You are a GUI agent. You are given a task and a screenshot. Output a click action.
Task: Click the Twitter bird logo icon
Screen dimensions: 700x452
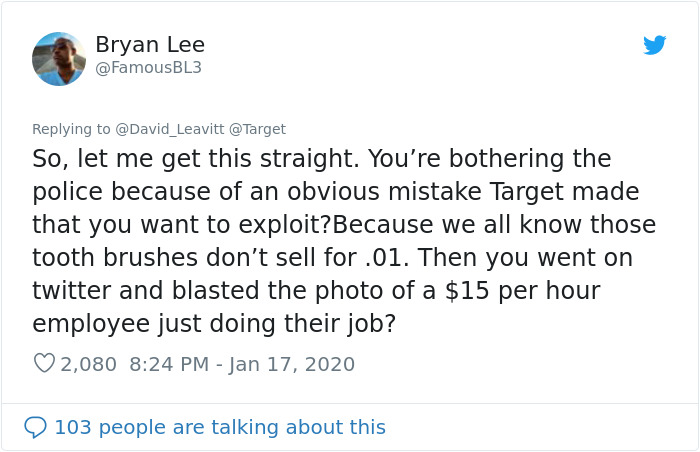[x=654, y=45]
